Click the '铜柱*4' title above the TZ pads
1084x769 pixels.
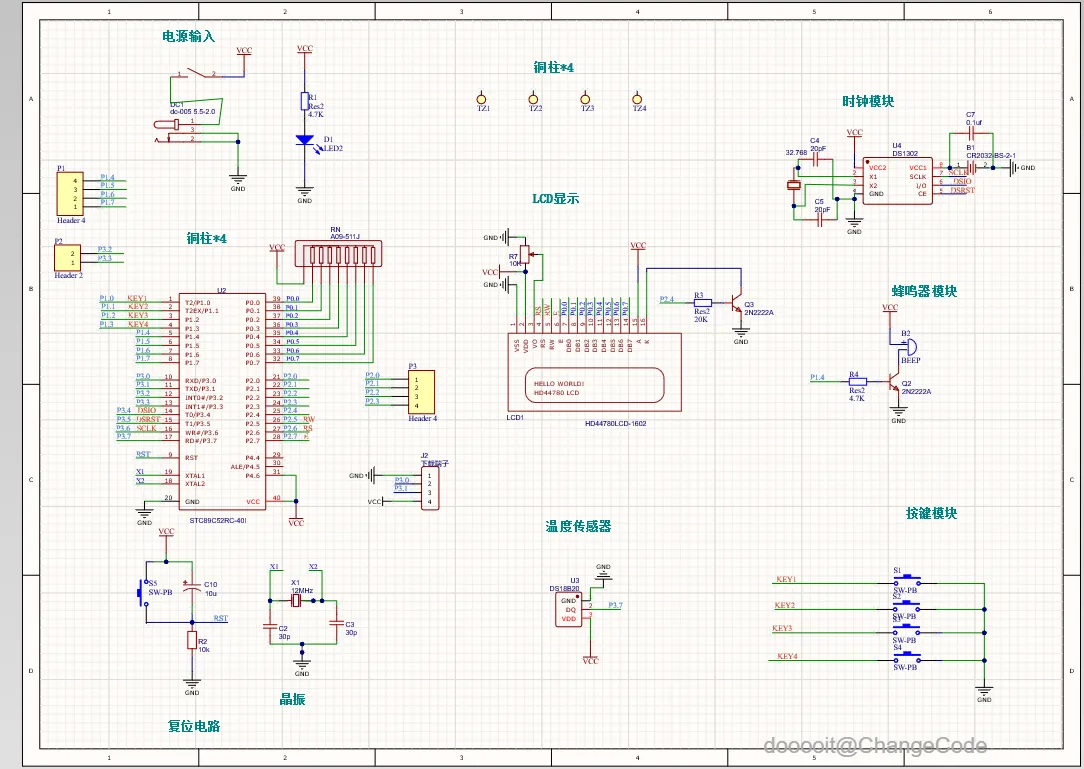554,67
